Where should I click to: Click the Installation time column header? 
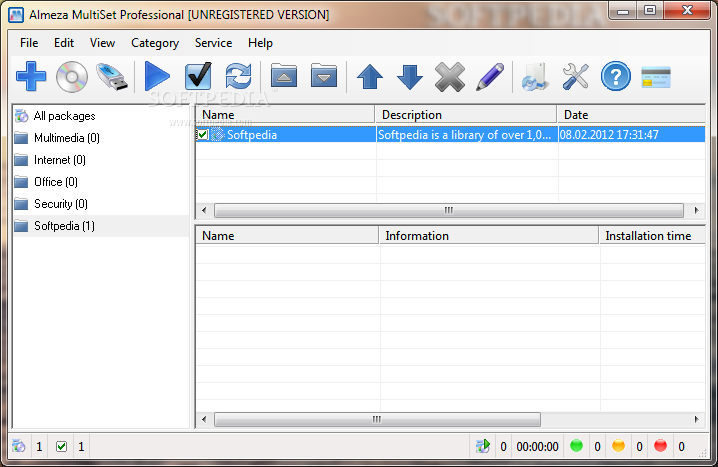(x=653, y=236)
